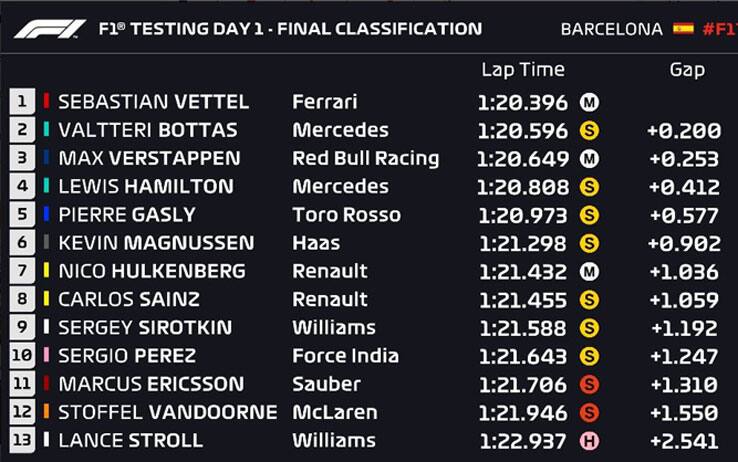Click Bottas's yellow soft tyre icon
738x462 pixels.
pyautogui.click(x=589, y=130)
